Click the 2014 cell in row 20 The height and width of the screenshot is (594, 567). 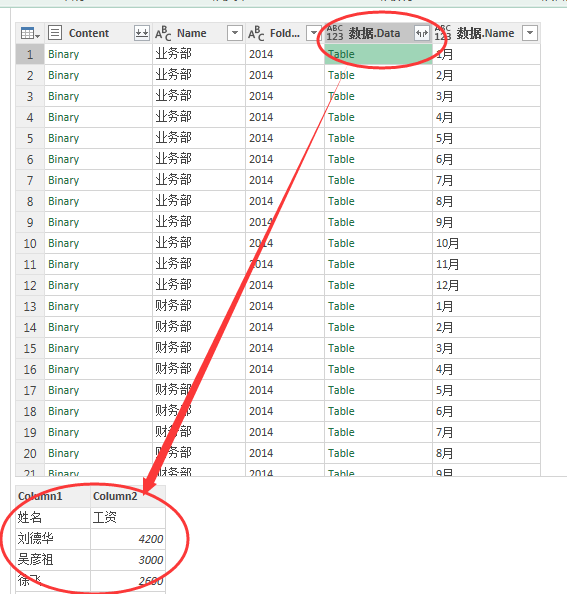pyautogui.click(x=285, y=453)
